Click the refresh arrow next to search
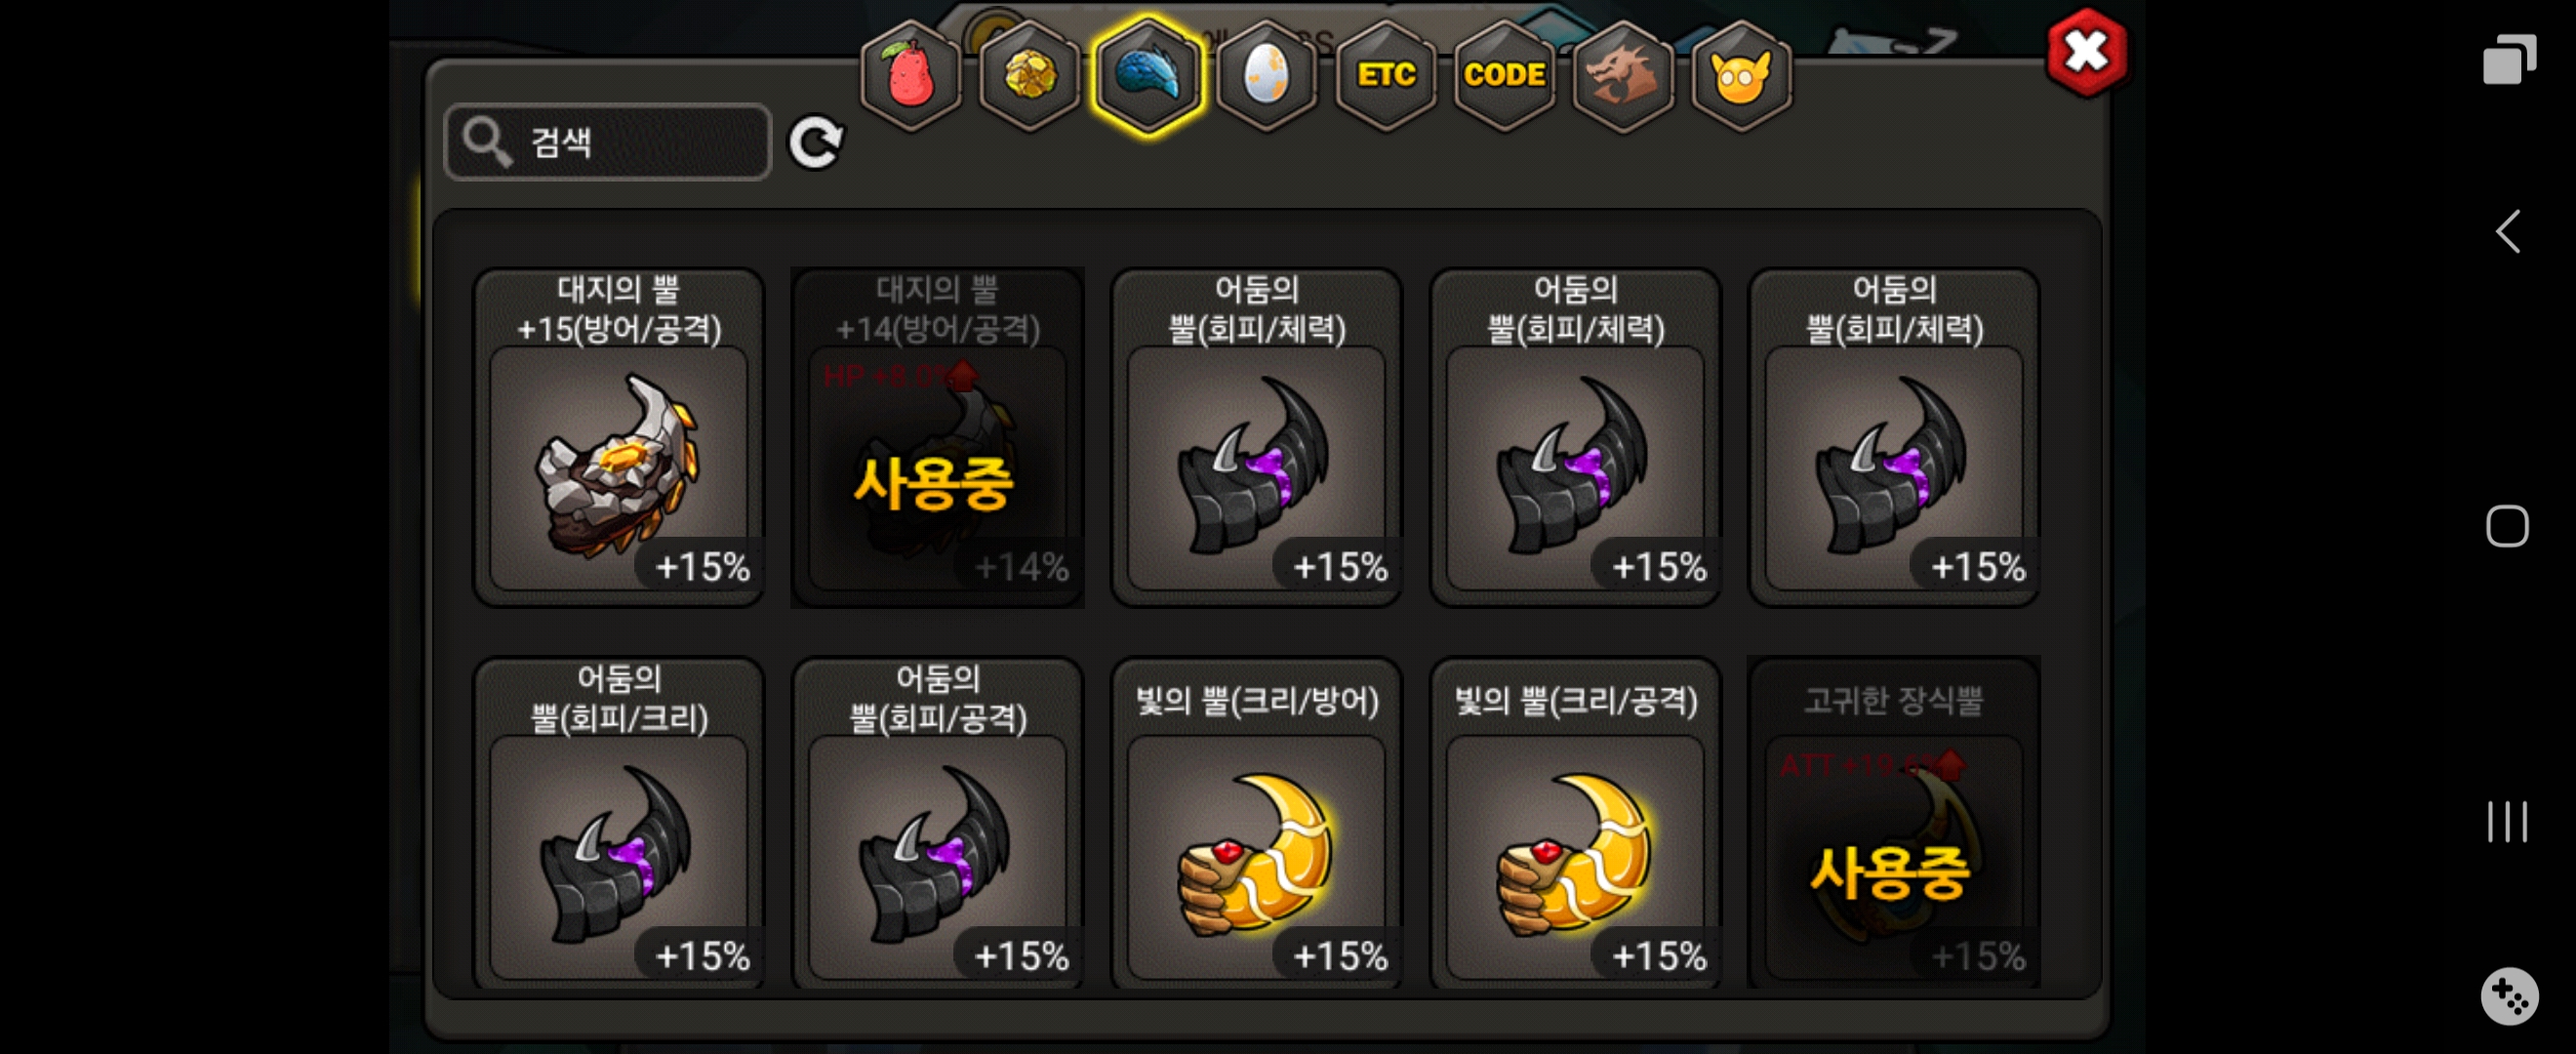 tap(816, 143)
